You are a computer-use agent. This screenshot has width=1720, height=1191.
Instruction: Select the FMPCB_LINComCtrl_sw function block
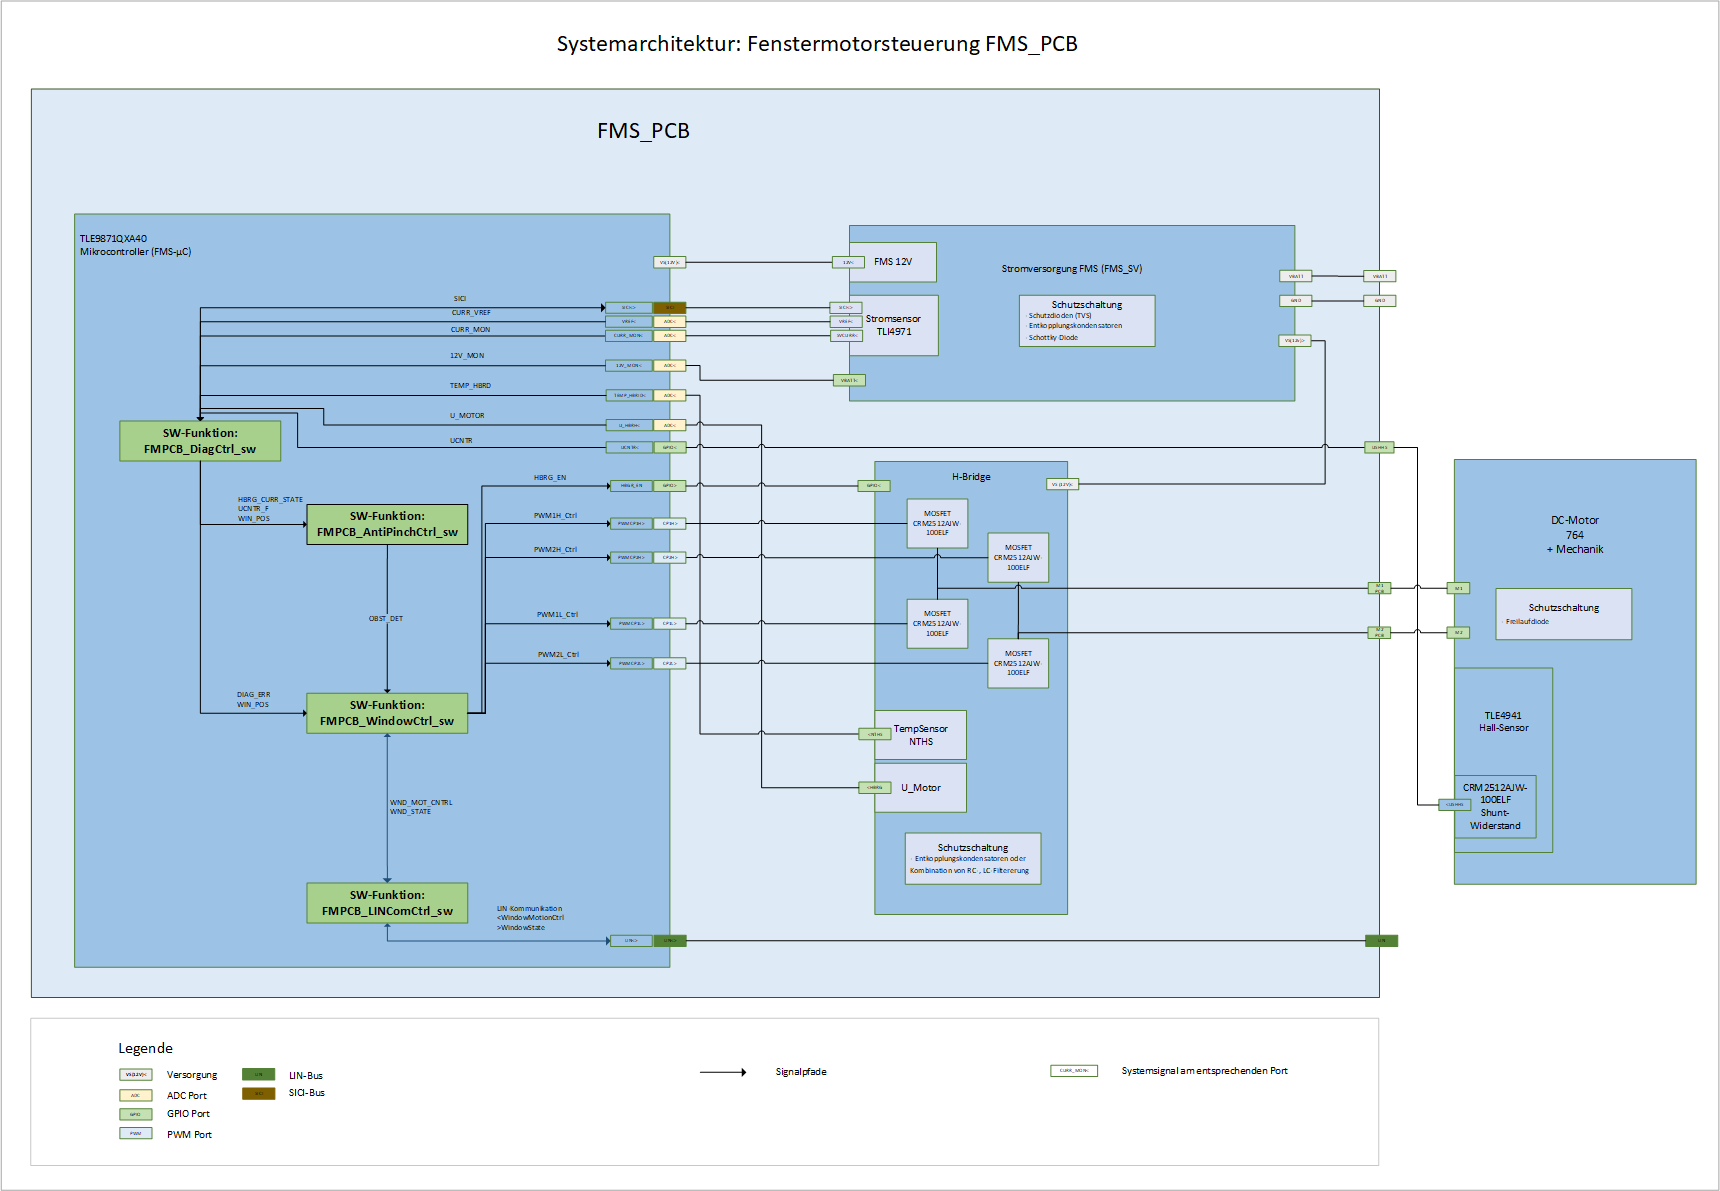[x=387, y=903]
